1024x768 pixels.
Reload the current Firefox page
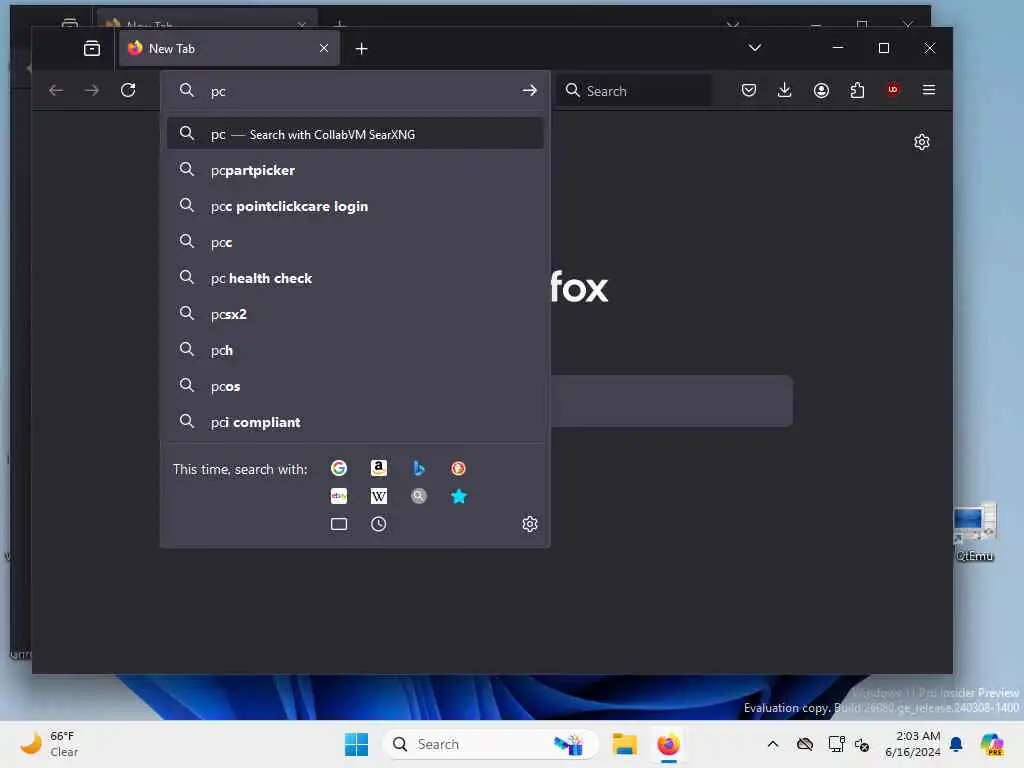[128, 90]
